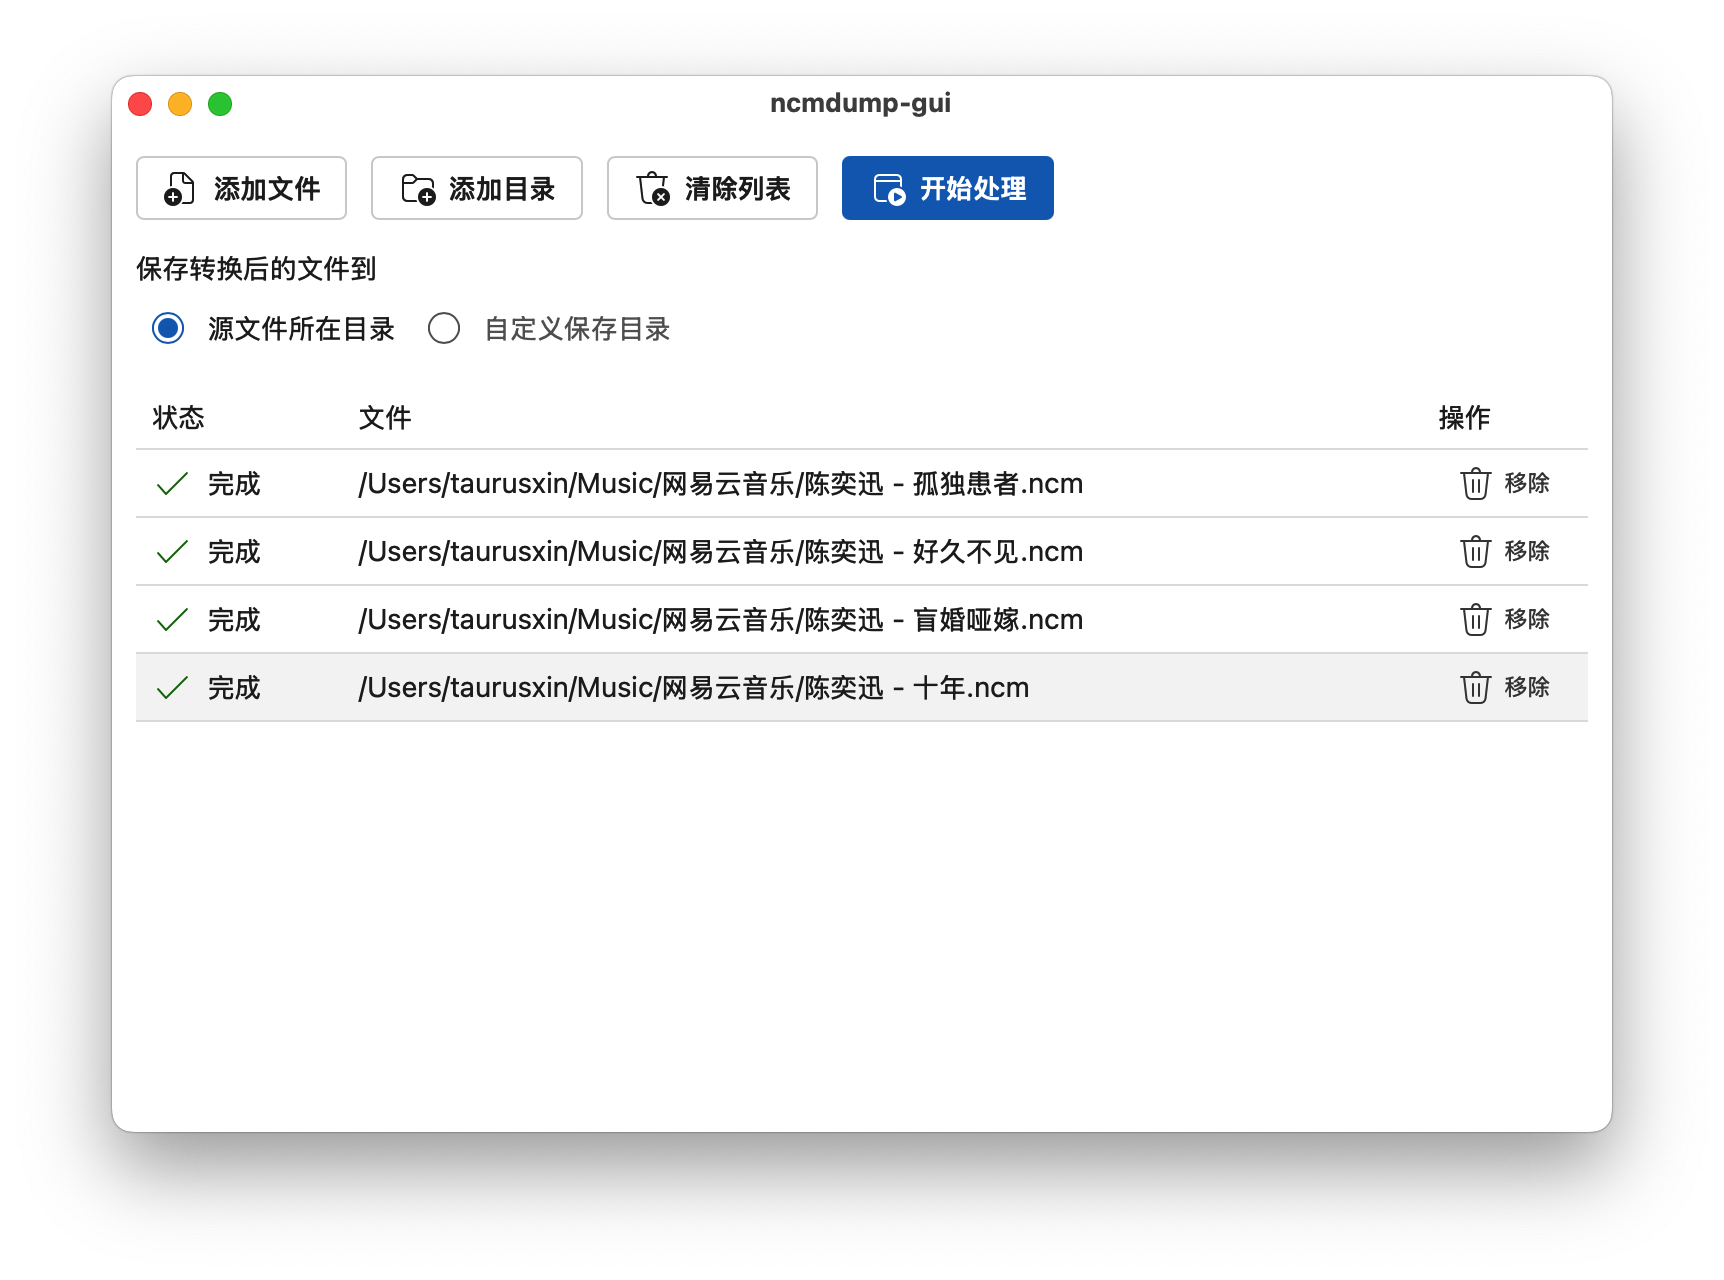This screenshot has height=1280, width=1724.
Task: Click the add file icon
Action: (179, 189)
